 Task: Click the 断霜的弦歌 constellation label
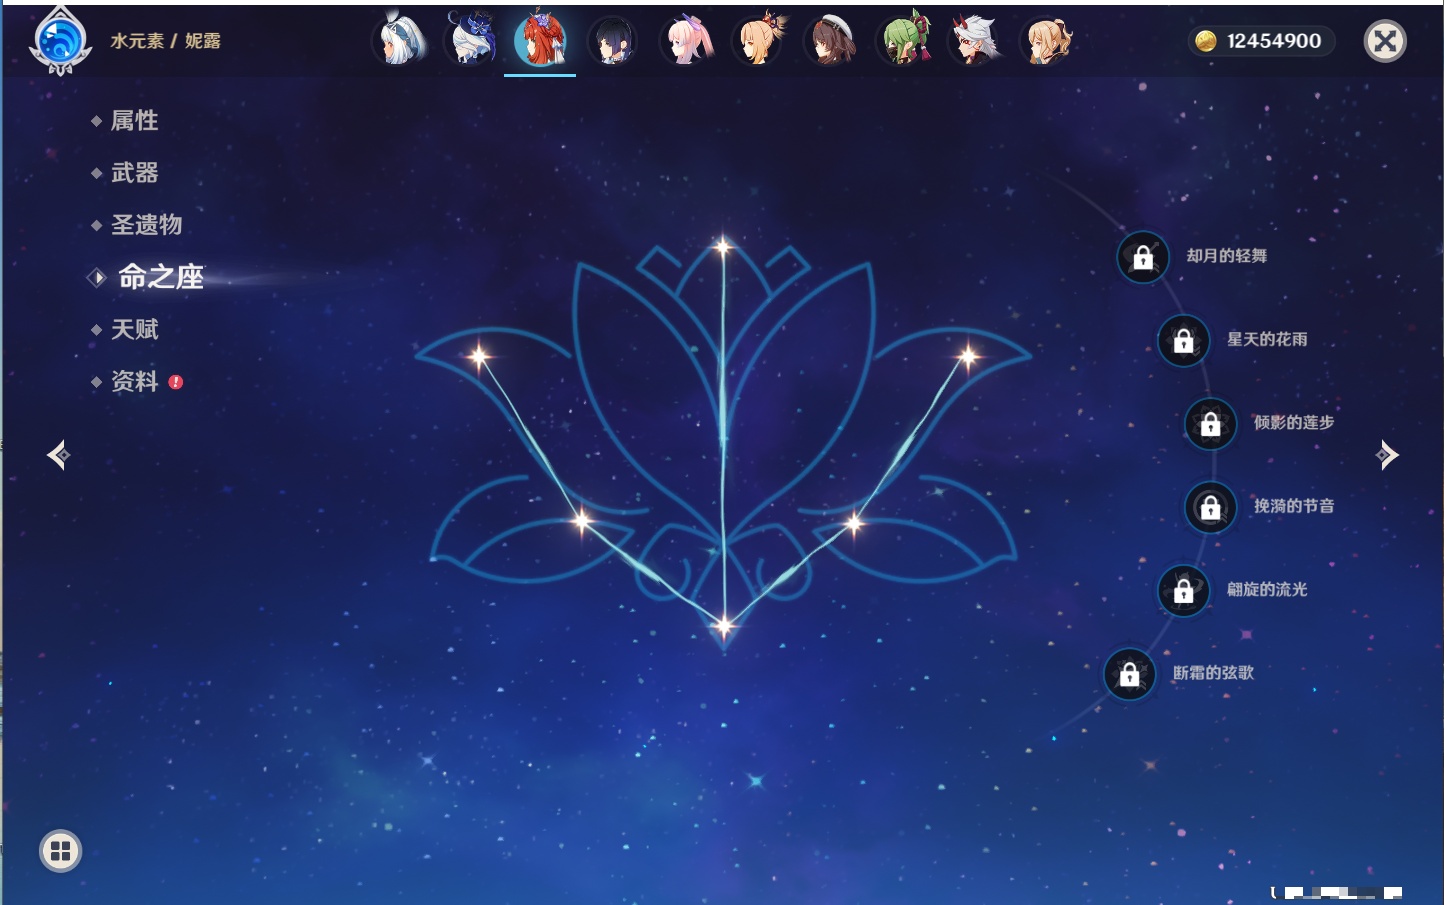click(1213, 673)
